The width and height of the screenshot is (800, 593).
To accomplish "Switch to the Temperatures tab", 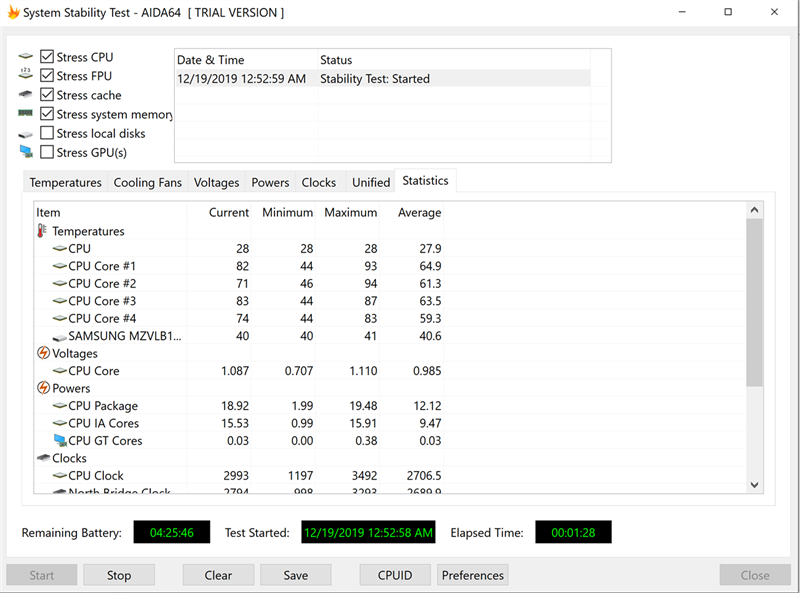I will 65,183.
